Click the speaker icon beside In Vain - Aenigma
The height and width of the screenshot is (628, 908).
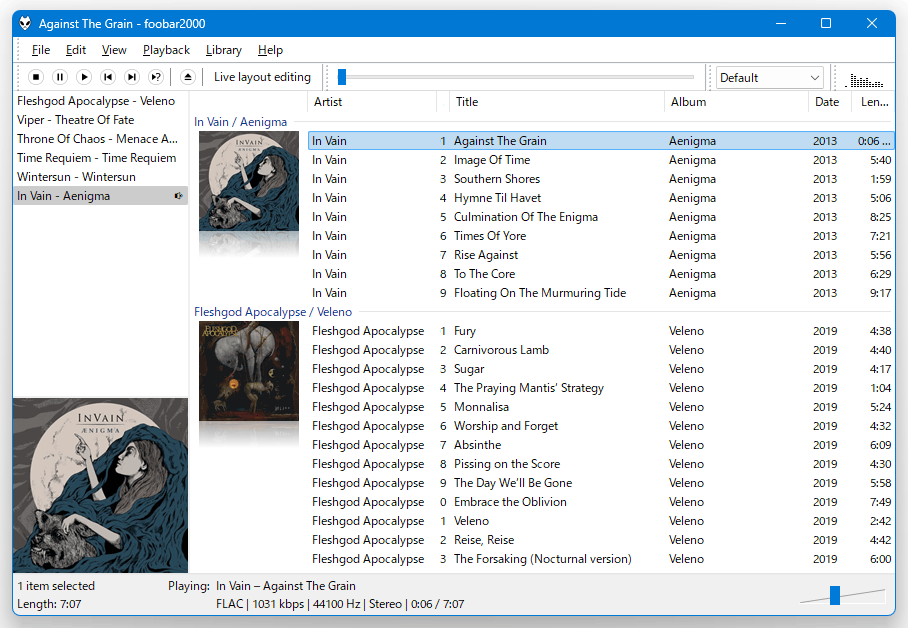click(178, 196)
